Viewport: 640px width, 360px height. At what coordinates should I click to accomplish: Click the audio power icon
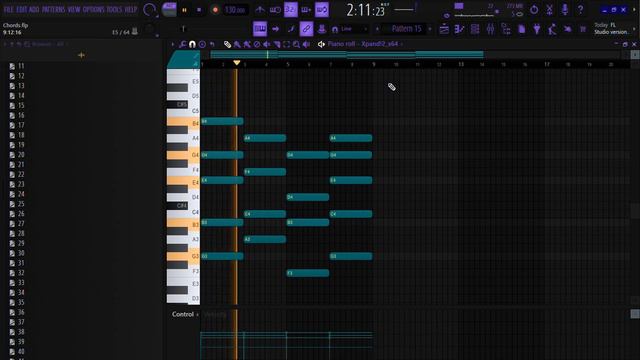click(x=534, y=10)
